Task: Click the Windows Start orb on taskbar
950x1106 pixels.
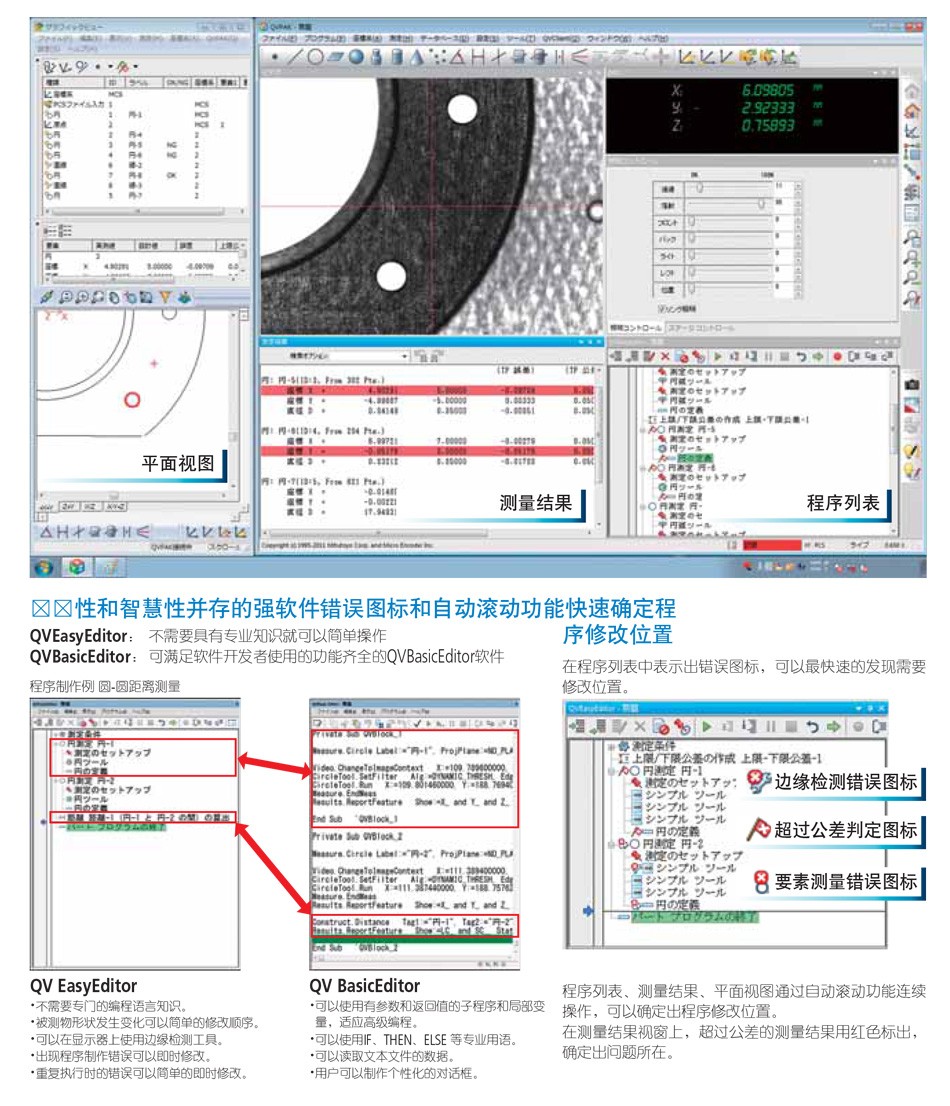Action: click(x=44, y=566)
